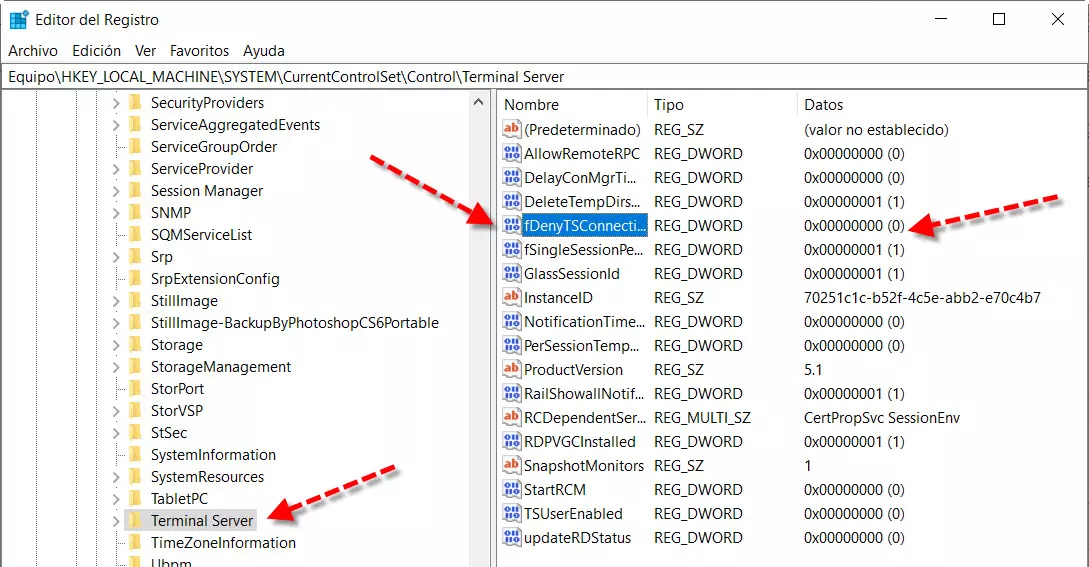Screen dimensions: 1089x567
Task: Click the DWORD icon beside DelayConMgrTi...
Action: pos(512,177)
